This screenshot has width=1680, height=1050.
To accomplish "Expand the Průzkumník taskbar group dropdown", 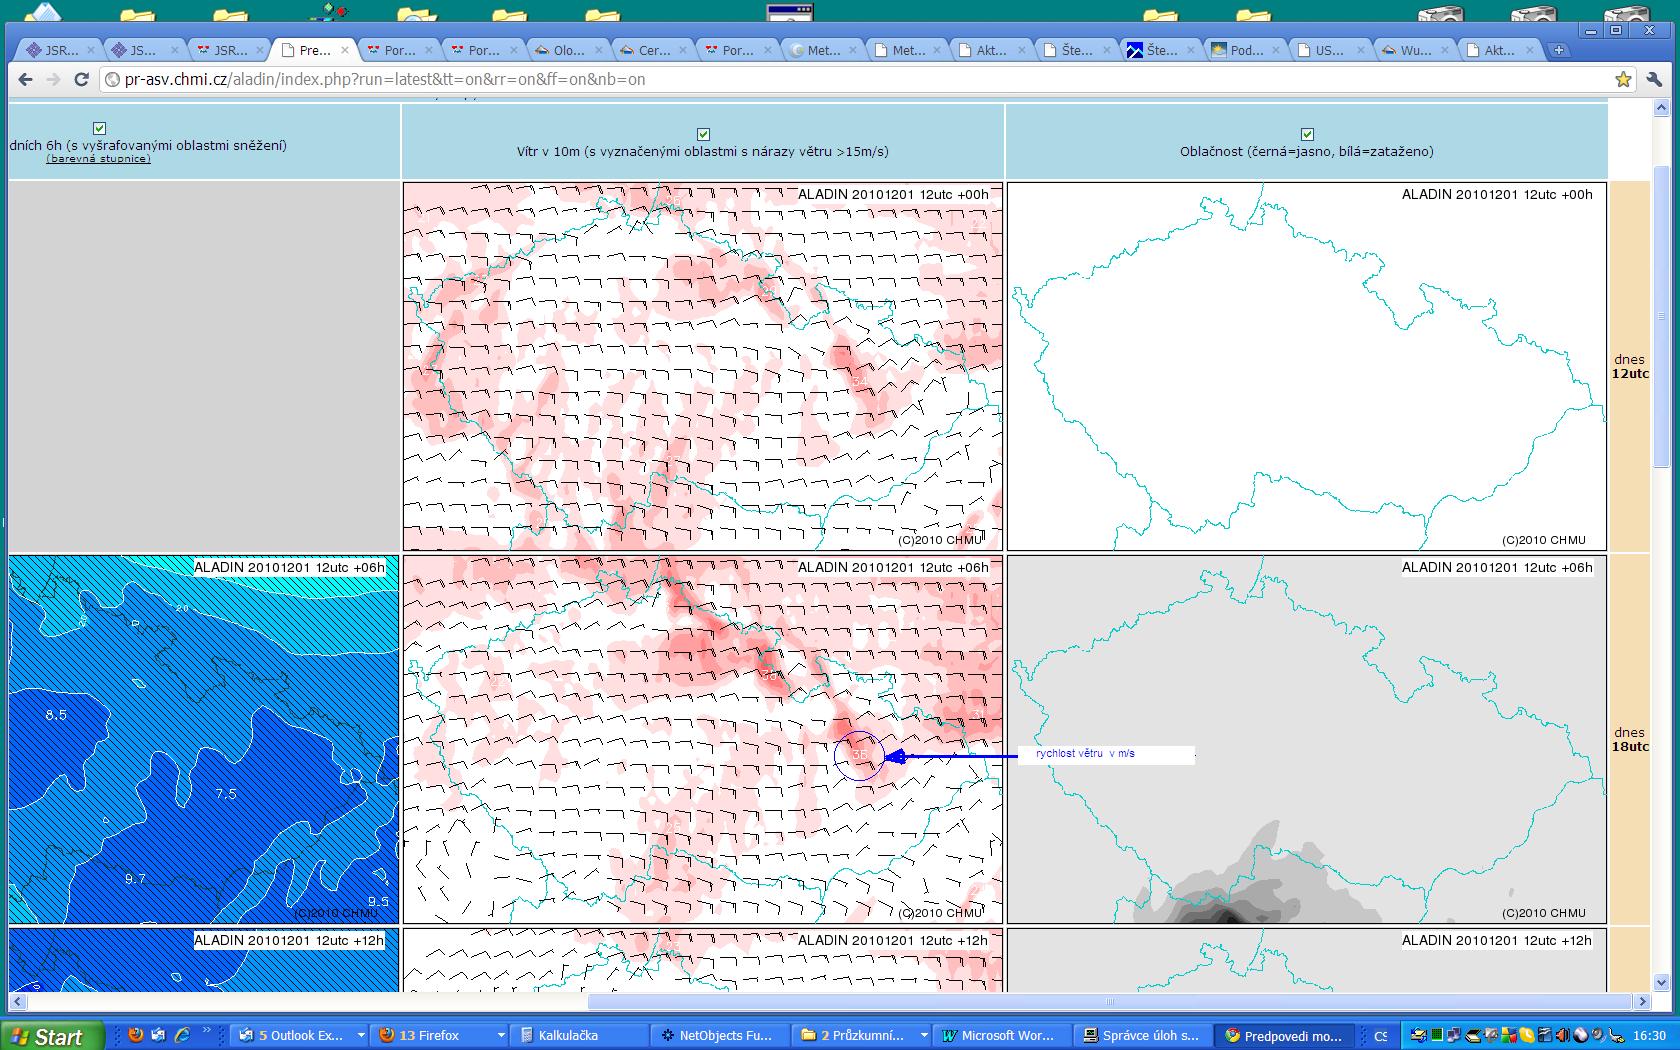I will click(x=924, y=1036).
